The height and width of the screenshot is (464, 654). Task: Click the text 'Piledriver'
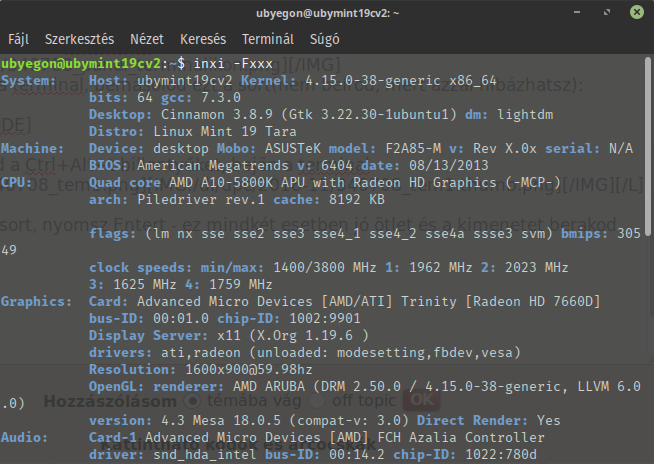[x=177, y=199]
